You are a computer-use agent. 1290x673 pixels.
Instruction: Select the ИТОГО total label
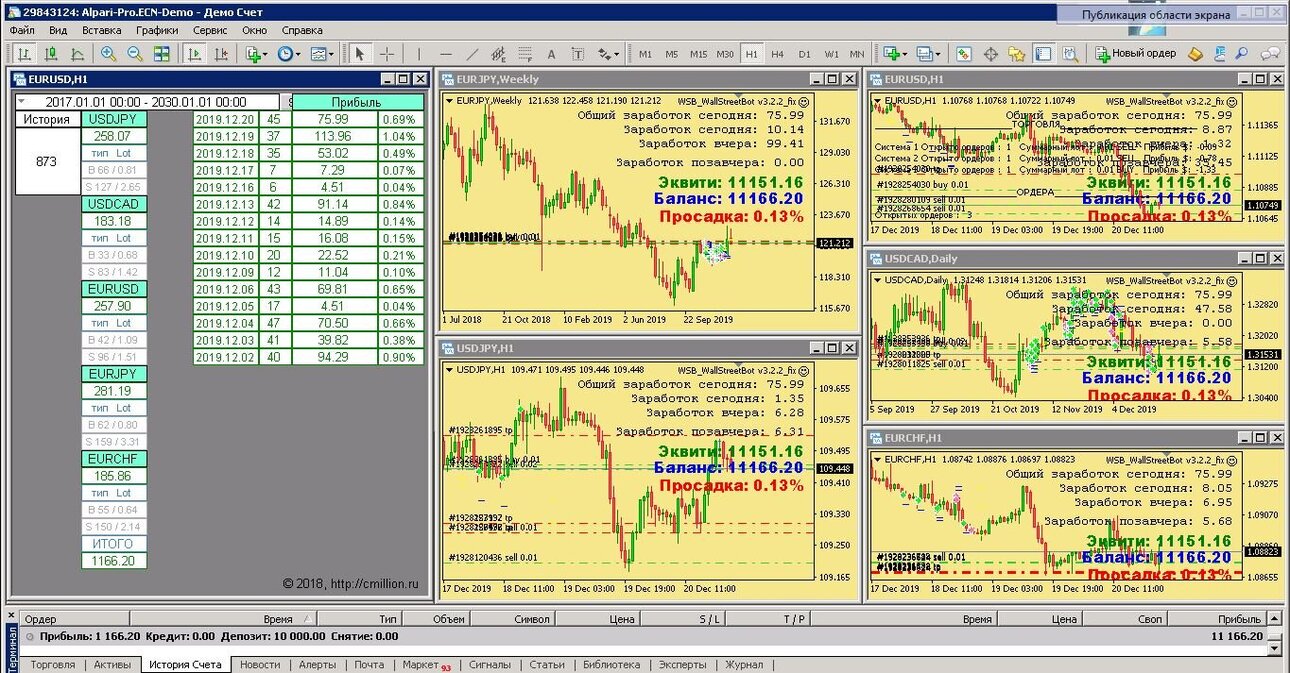pos(113,544)
